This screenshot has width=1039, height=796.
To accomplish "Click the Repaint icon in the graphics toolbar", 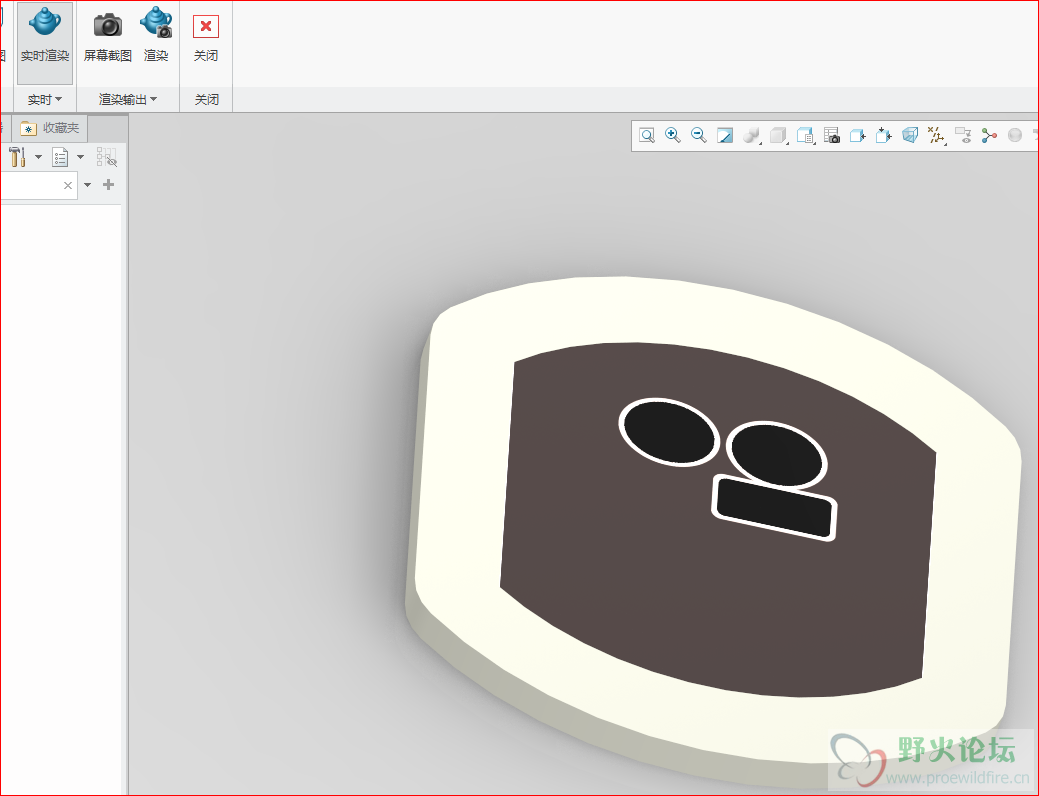I will tap(725, 136).
